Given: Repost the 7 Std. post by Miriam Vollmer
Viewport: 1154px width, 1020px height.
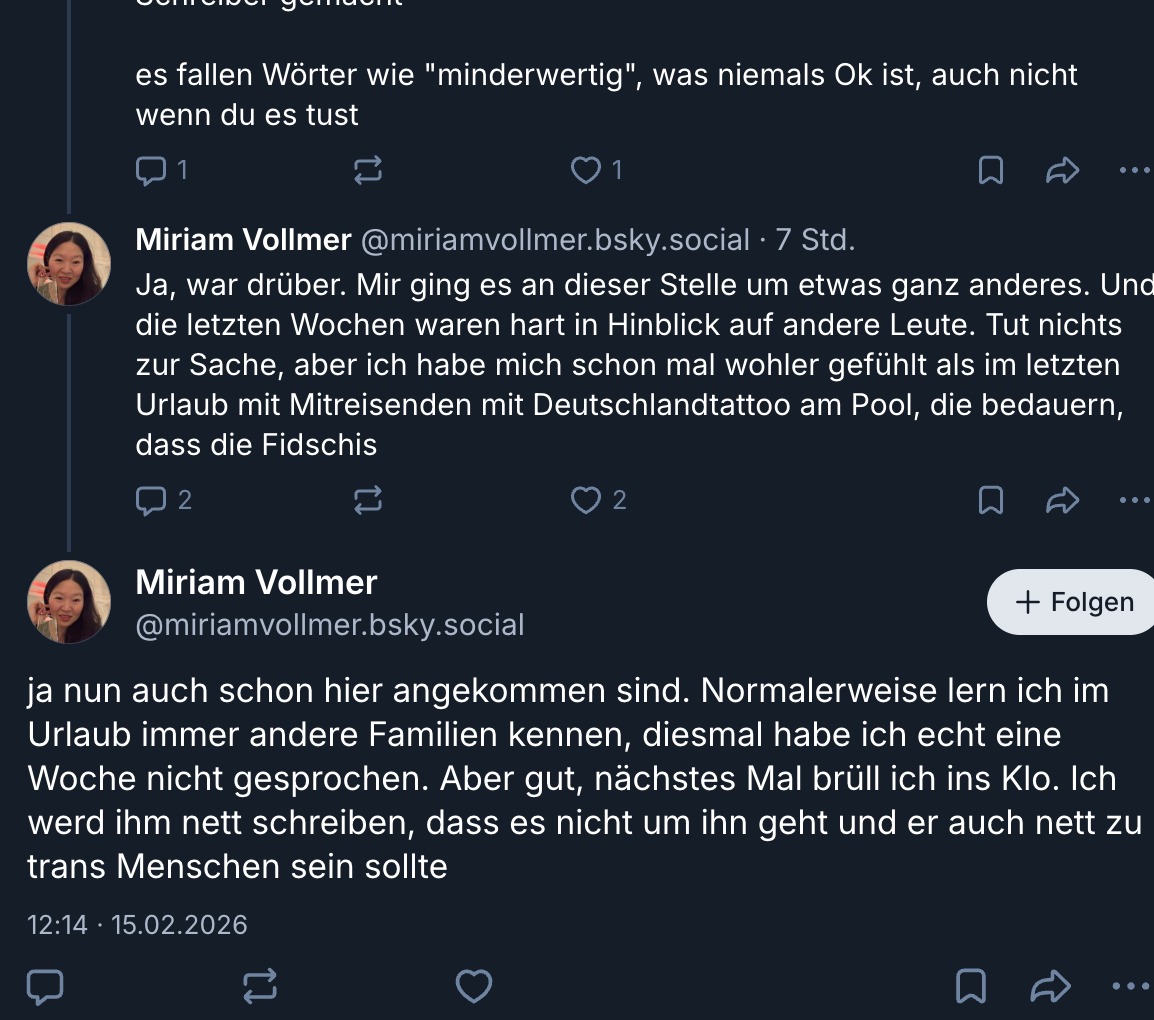Looking at the screenshot, I should 368,499.
